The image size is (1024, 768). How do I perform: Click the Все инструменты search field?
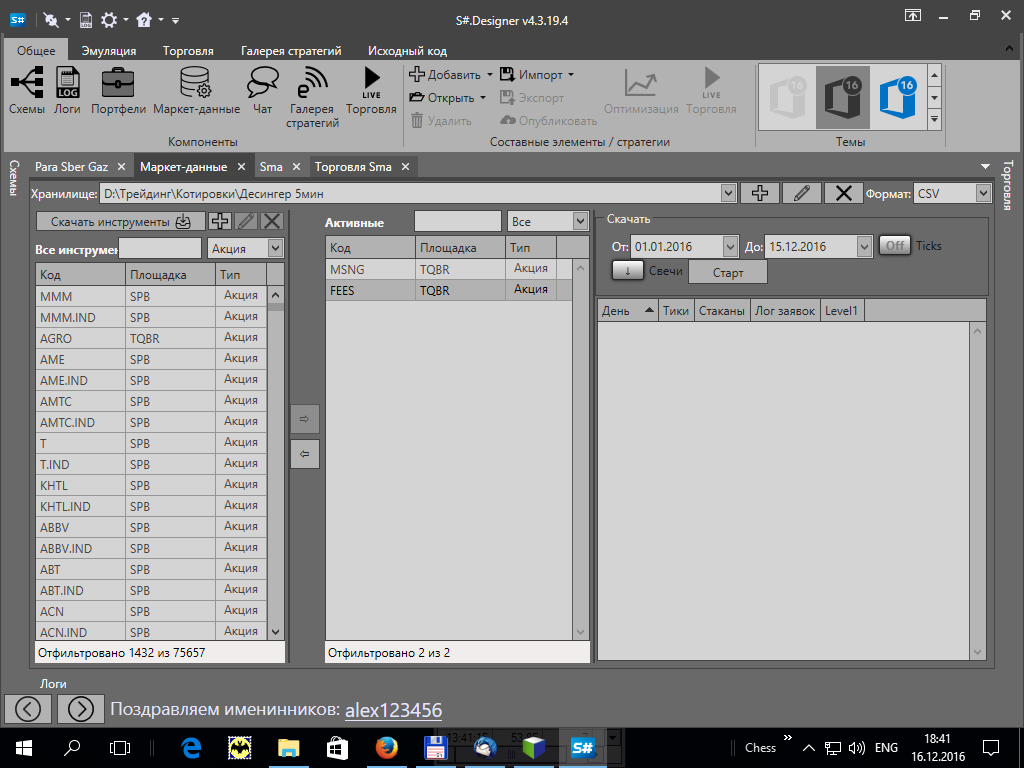pos(160,248)
